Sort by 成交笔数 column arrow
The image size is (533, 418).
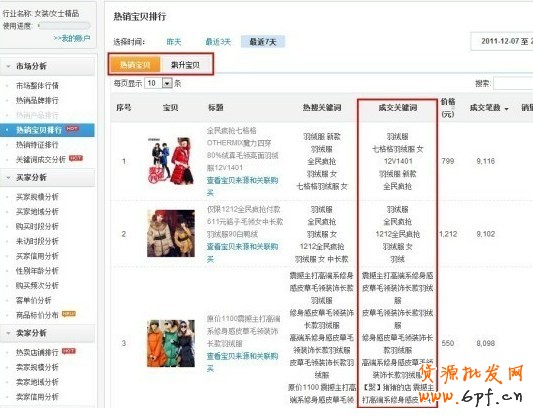click(507, 109)
